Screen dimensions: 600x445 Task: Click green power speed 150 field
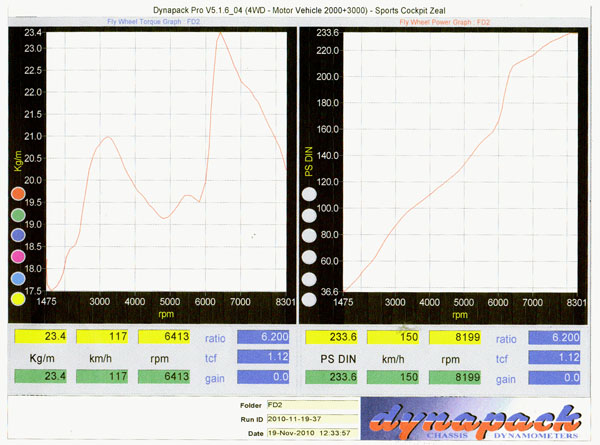[393, 377]
